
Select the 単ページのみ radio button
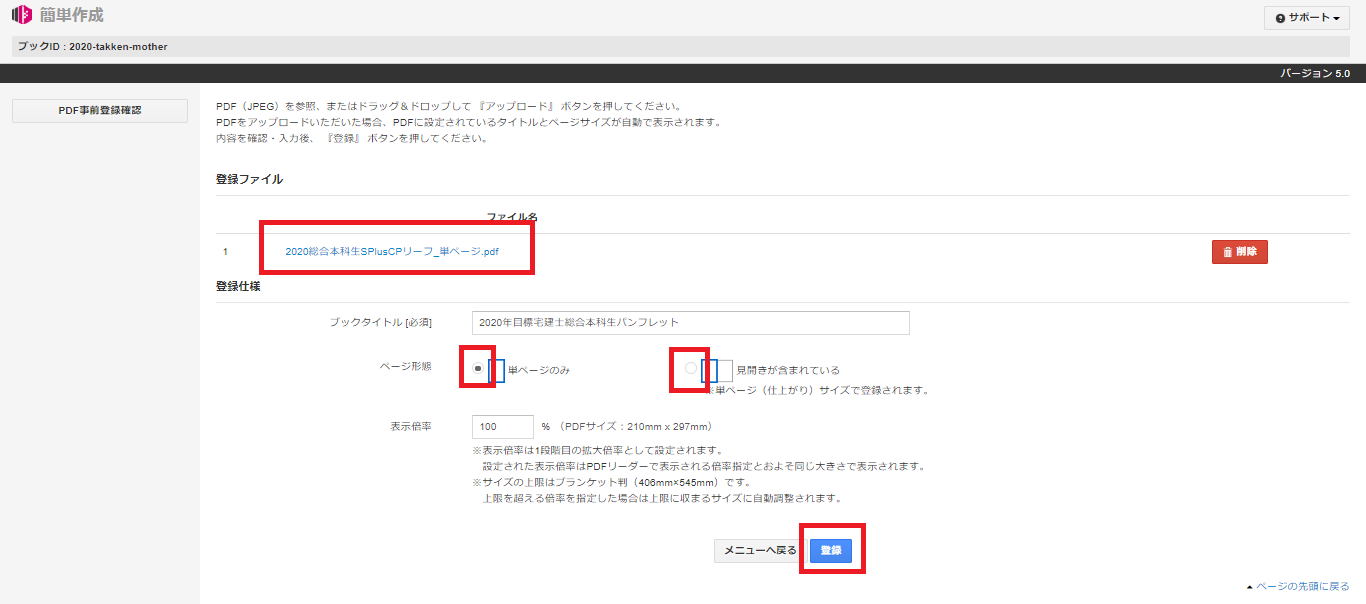[478, 369]
